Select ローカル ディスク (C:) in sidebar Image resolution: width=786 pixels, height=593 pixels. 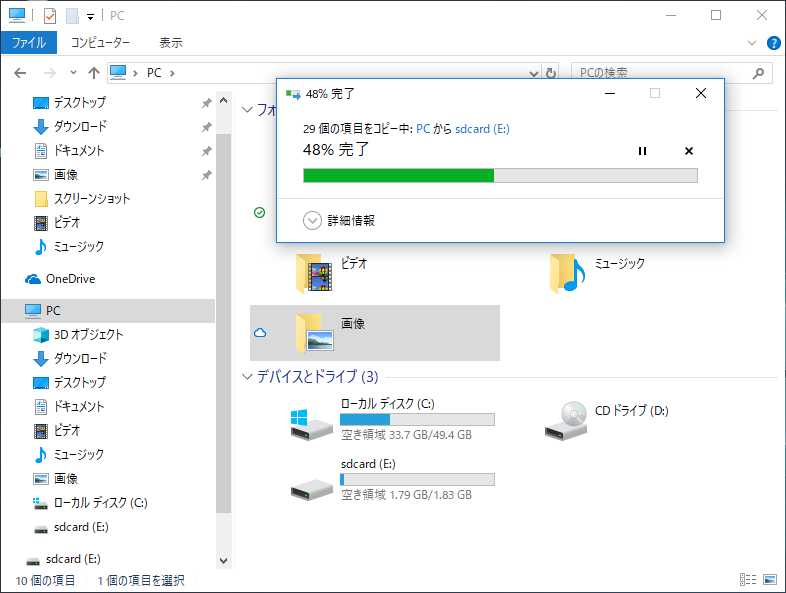click(x=100, y=503)
